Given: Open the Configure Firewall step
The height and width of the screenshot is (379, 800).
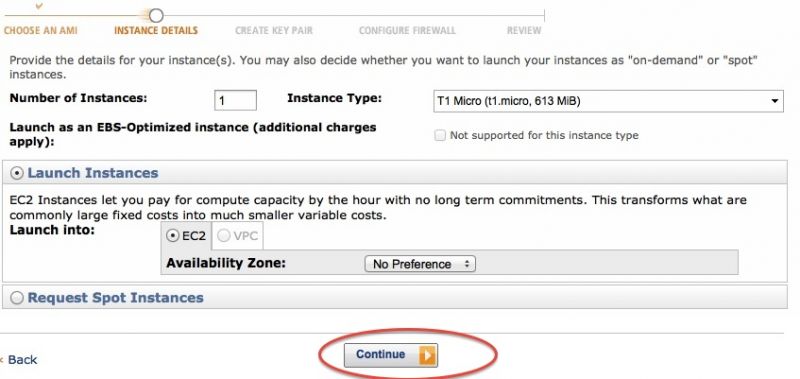Looking at the screenshot, I should [407, 31].
